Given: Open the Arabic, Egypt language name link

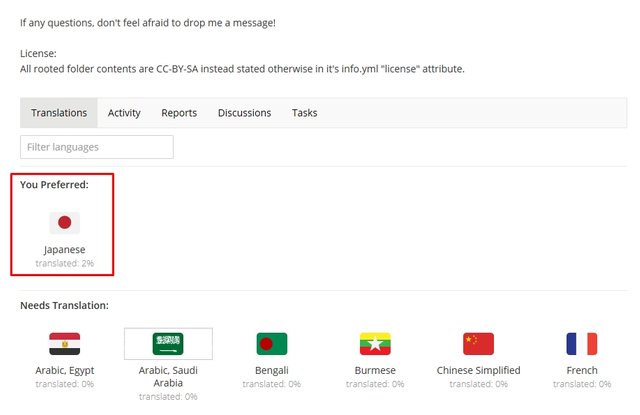Looking at the screenshot, I should coord(64,370).
